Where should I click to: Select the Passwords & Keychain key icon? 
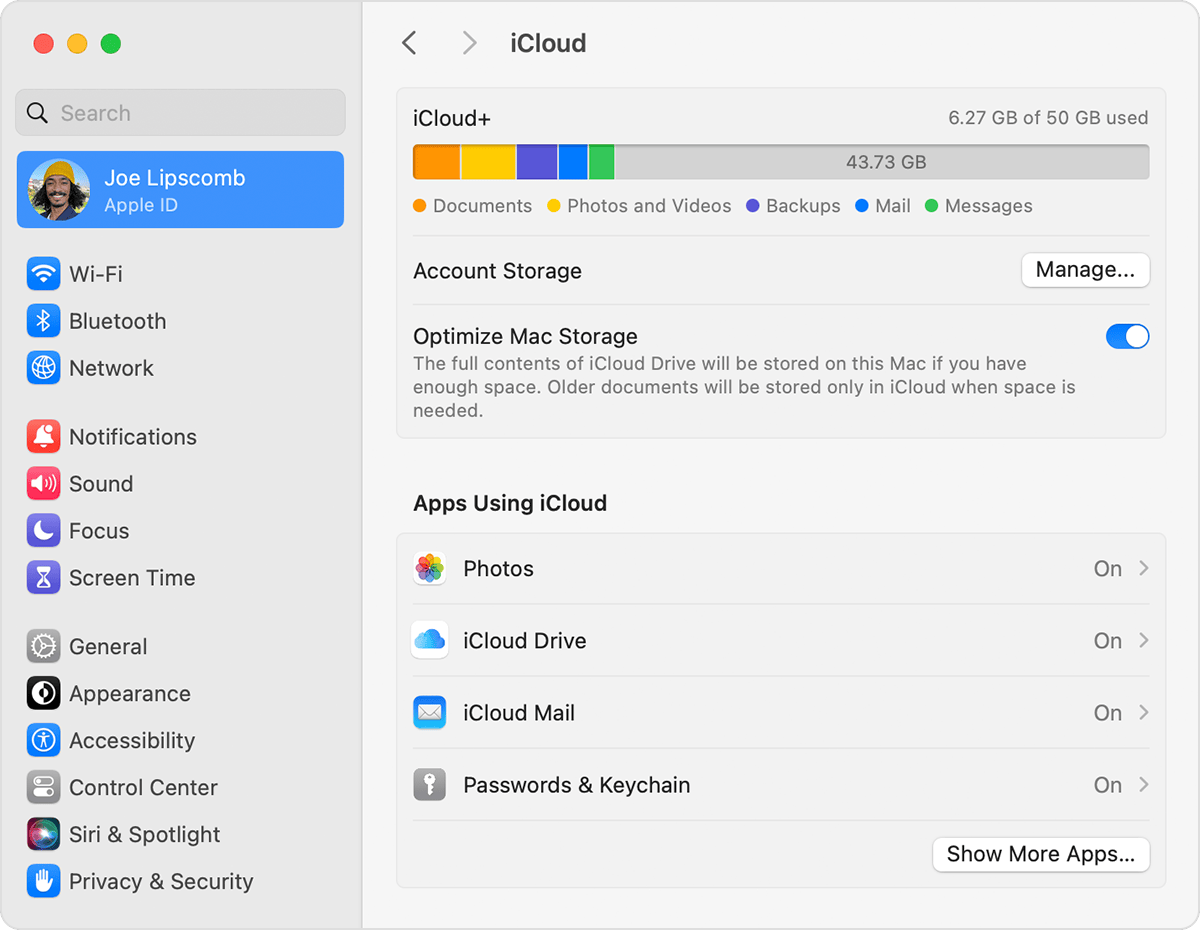tap(429, 785)
